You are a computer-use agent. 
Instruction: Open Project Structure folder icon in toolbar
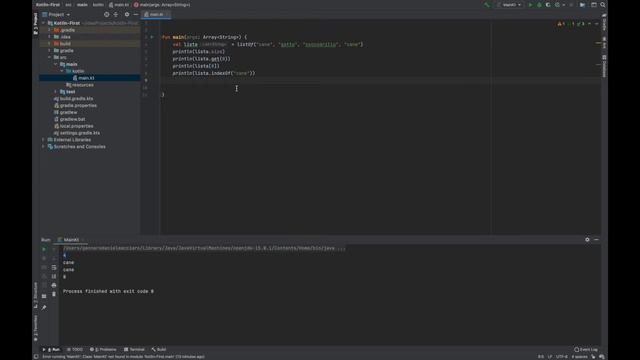point(582,5)
